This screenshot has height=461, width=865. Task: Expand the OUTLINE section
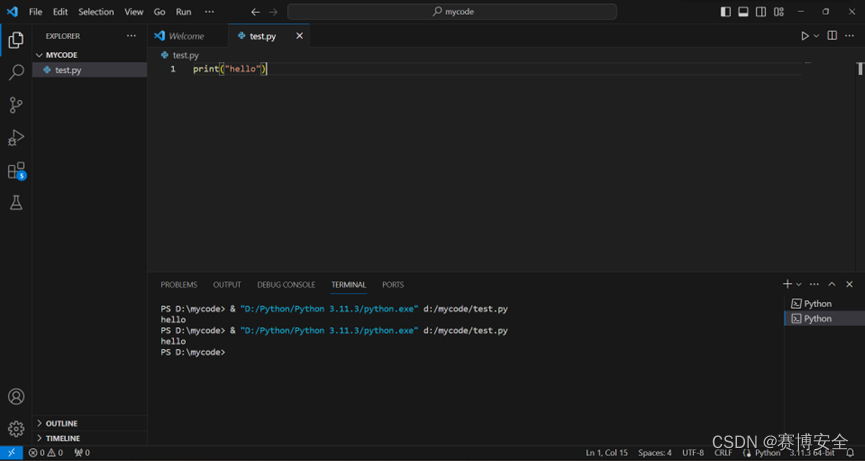(x=61, y=424)
